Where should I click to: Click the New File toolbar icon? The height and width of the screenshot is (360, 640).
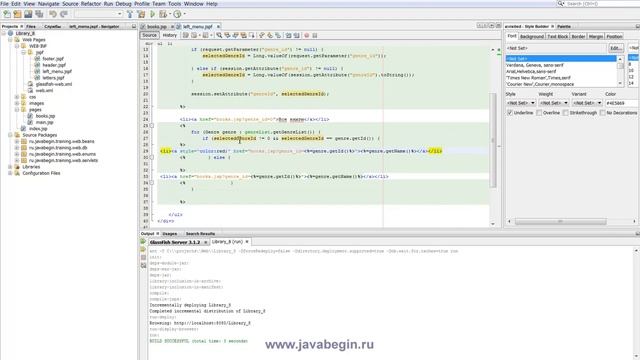7,14
